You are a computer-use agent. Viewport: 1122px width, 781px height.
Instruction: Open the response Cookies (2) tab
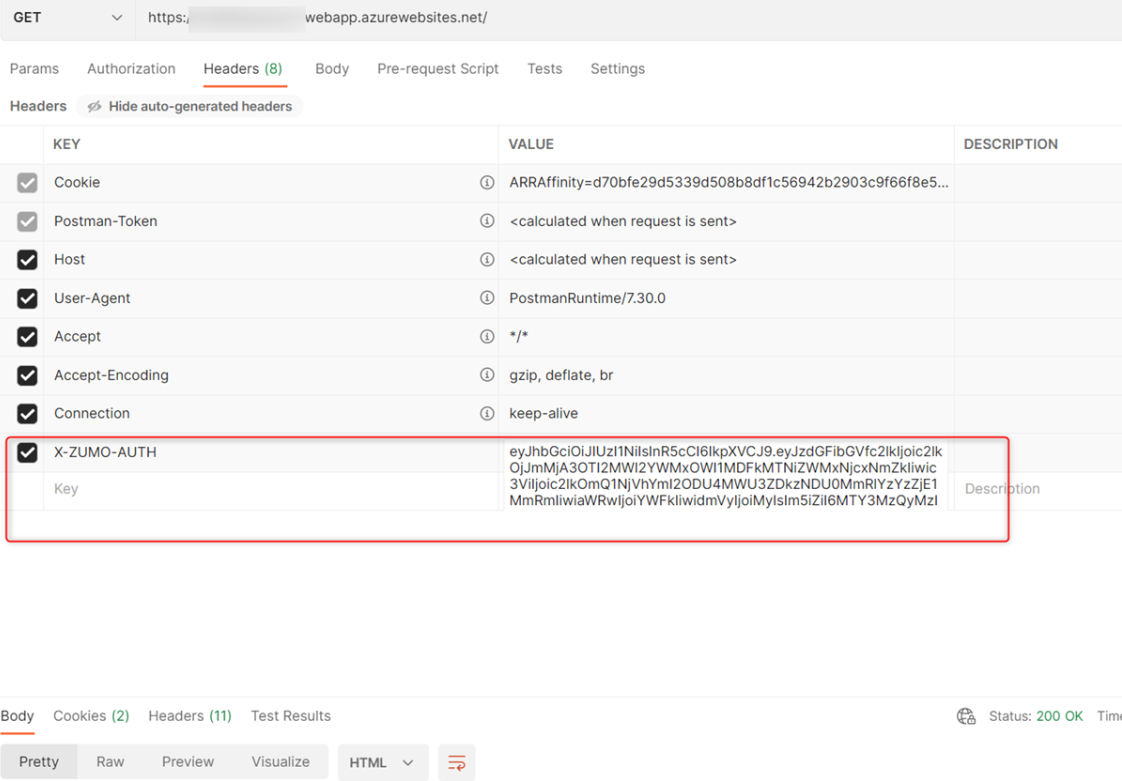pyautogui.click(x=91, y=716)
